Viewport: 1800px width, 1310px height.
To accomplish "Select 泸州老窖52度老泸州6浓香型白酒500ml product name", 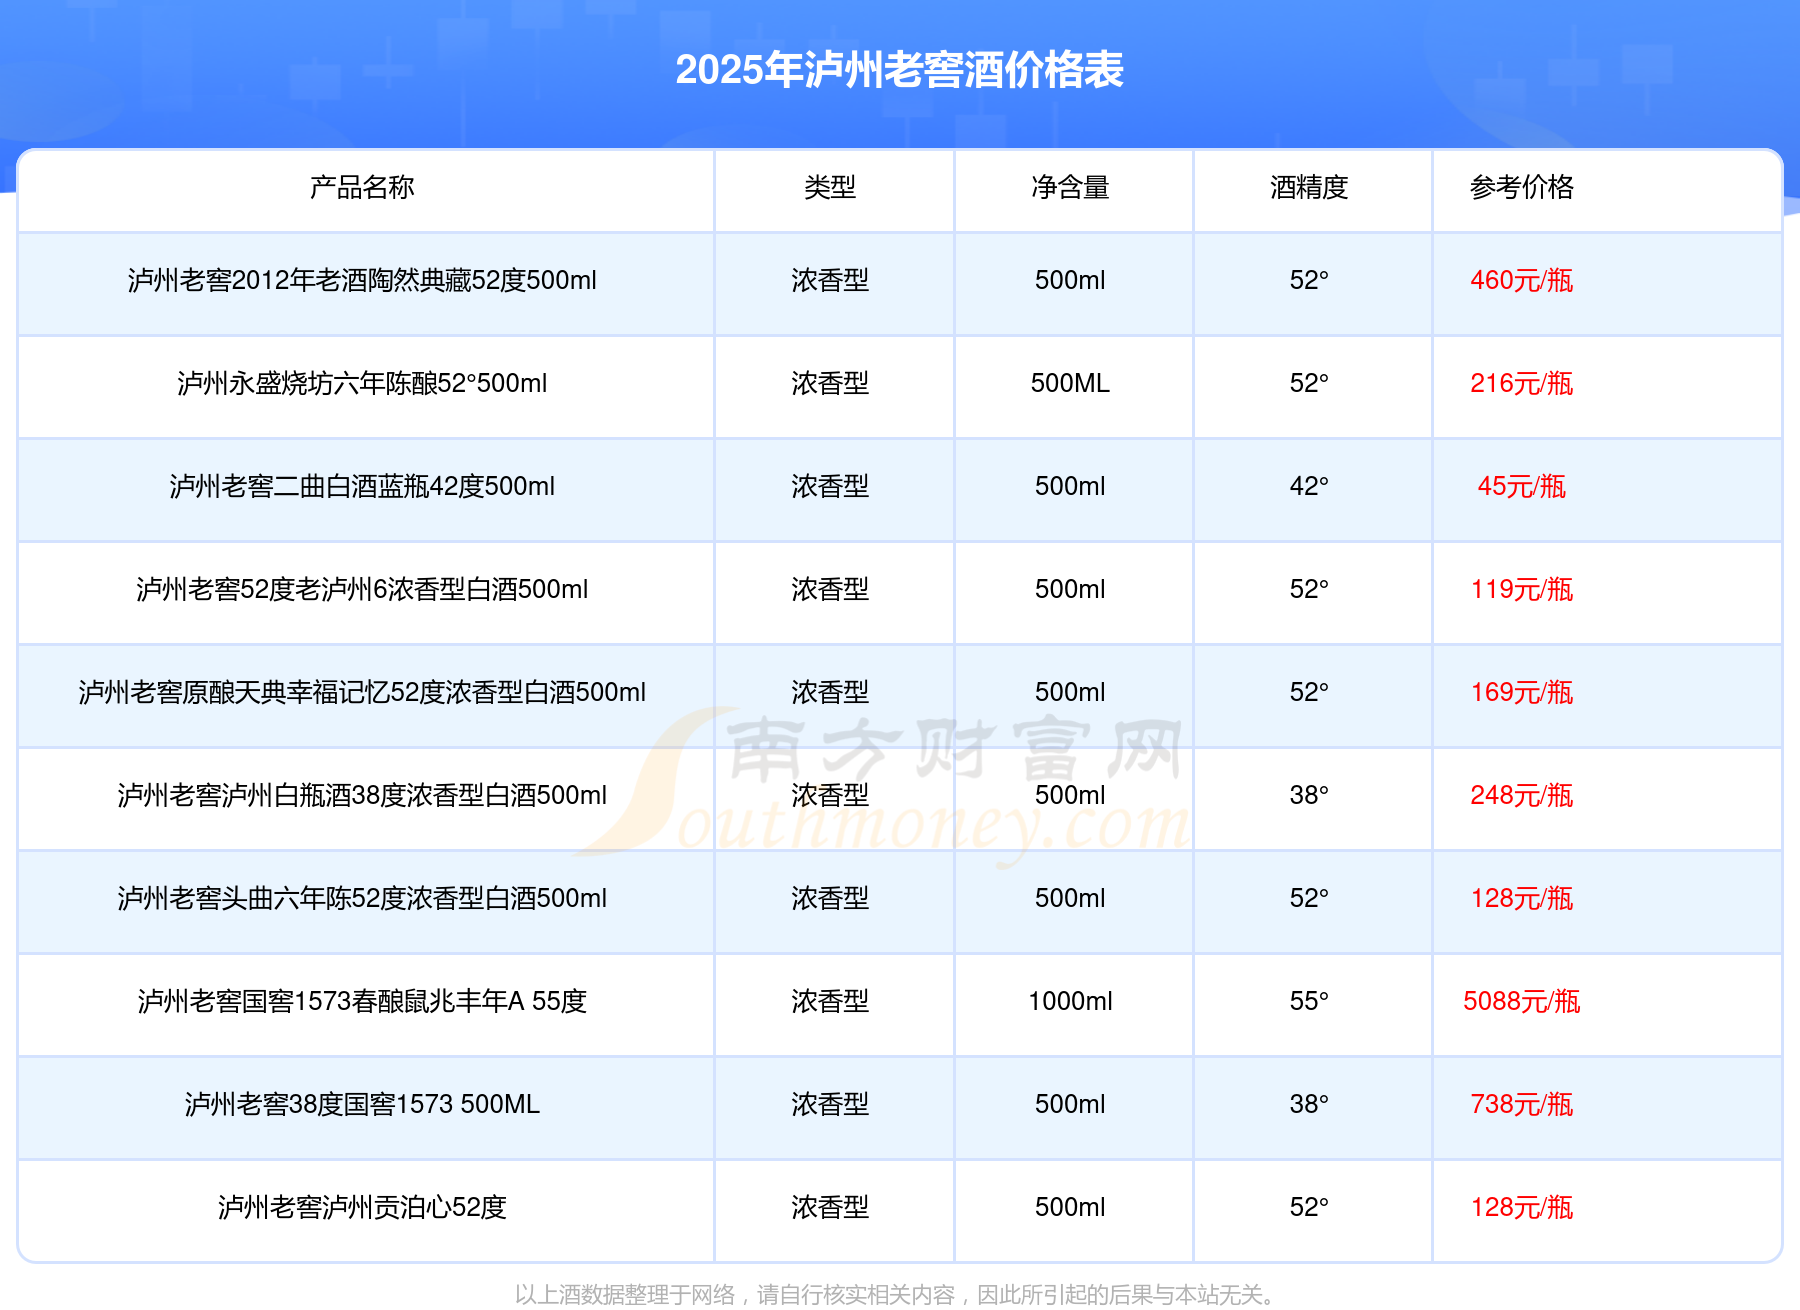I will [x=362, y=590].
